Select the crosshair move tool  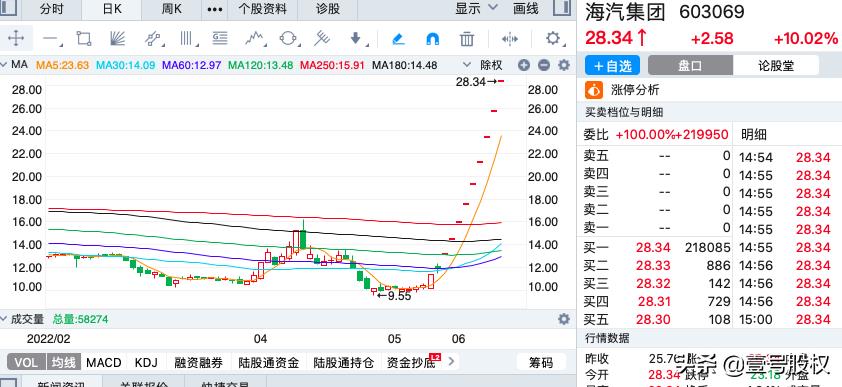click(16, 39)
